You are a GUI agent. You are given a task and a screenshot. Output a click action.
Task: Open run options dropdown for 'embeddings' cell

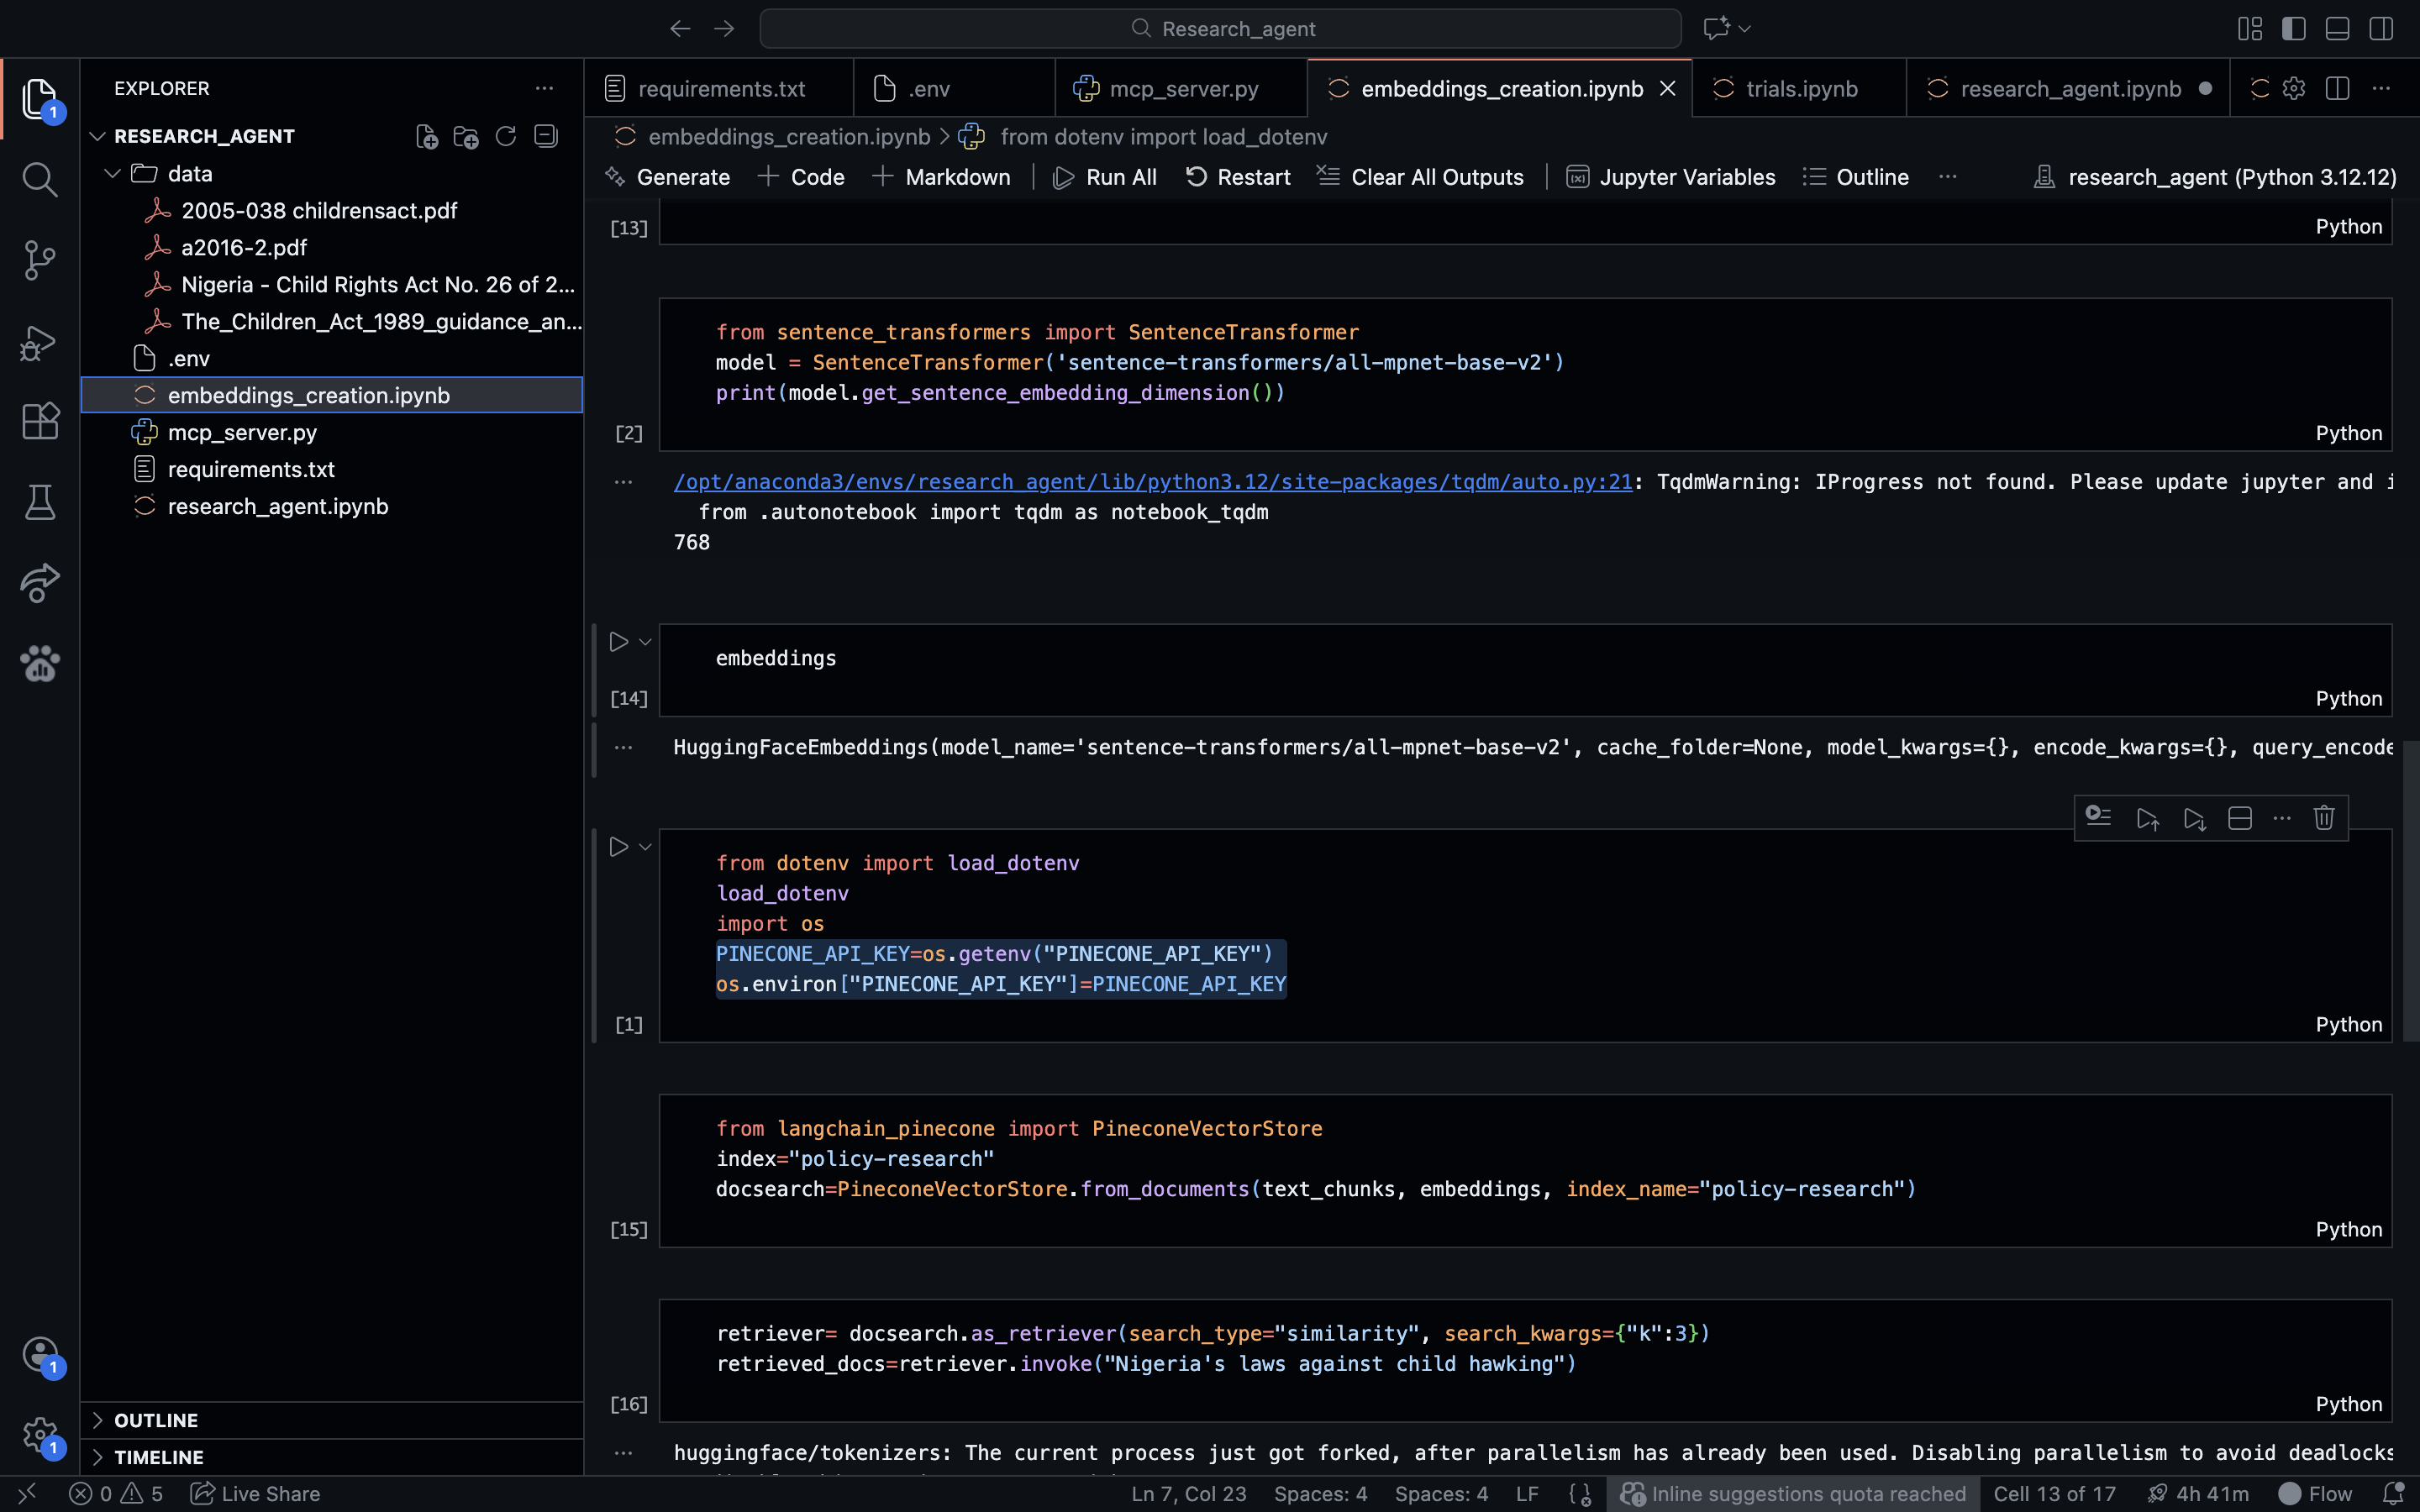(646, 642)
